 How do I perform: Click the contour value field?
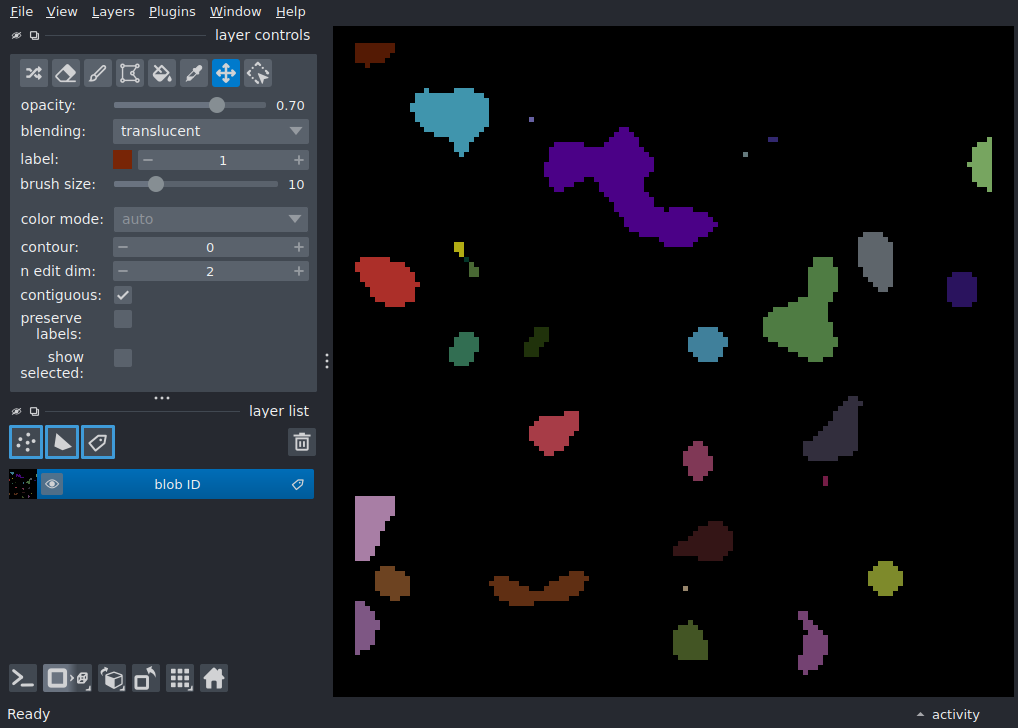click(211, 247)
